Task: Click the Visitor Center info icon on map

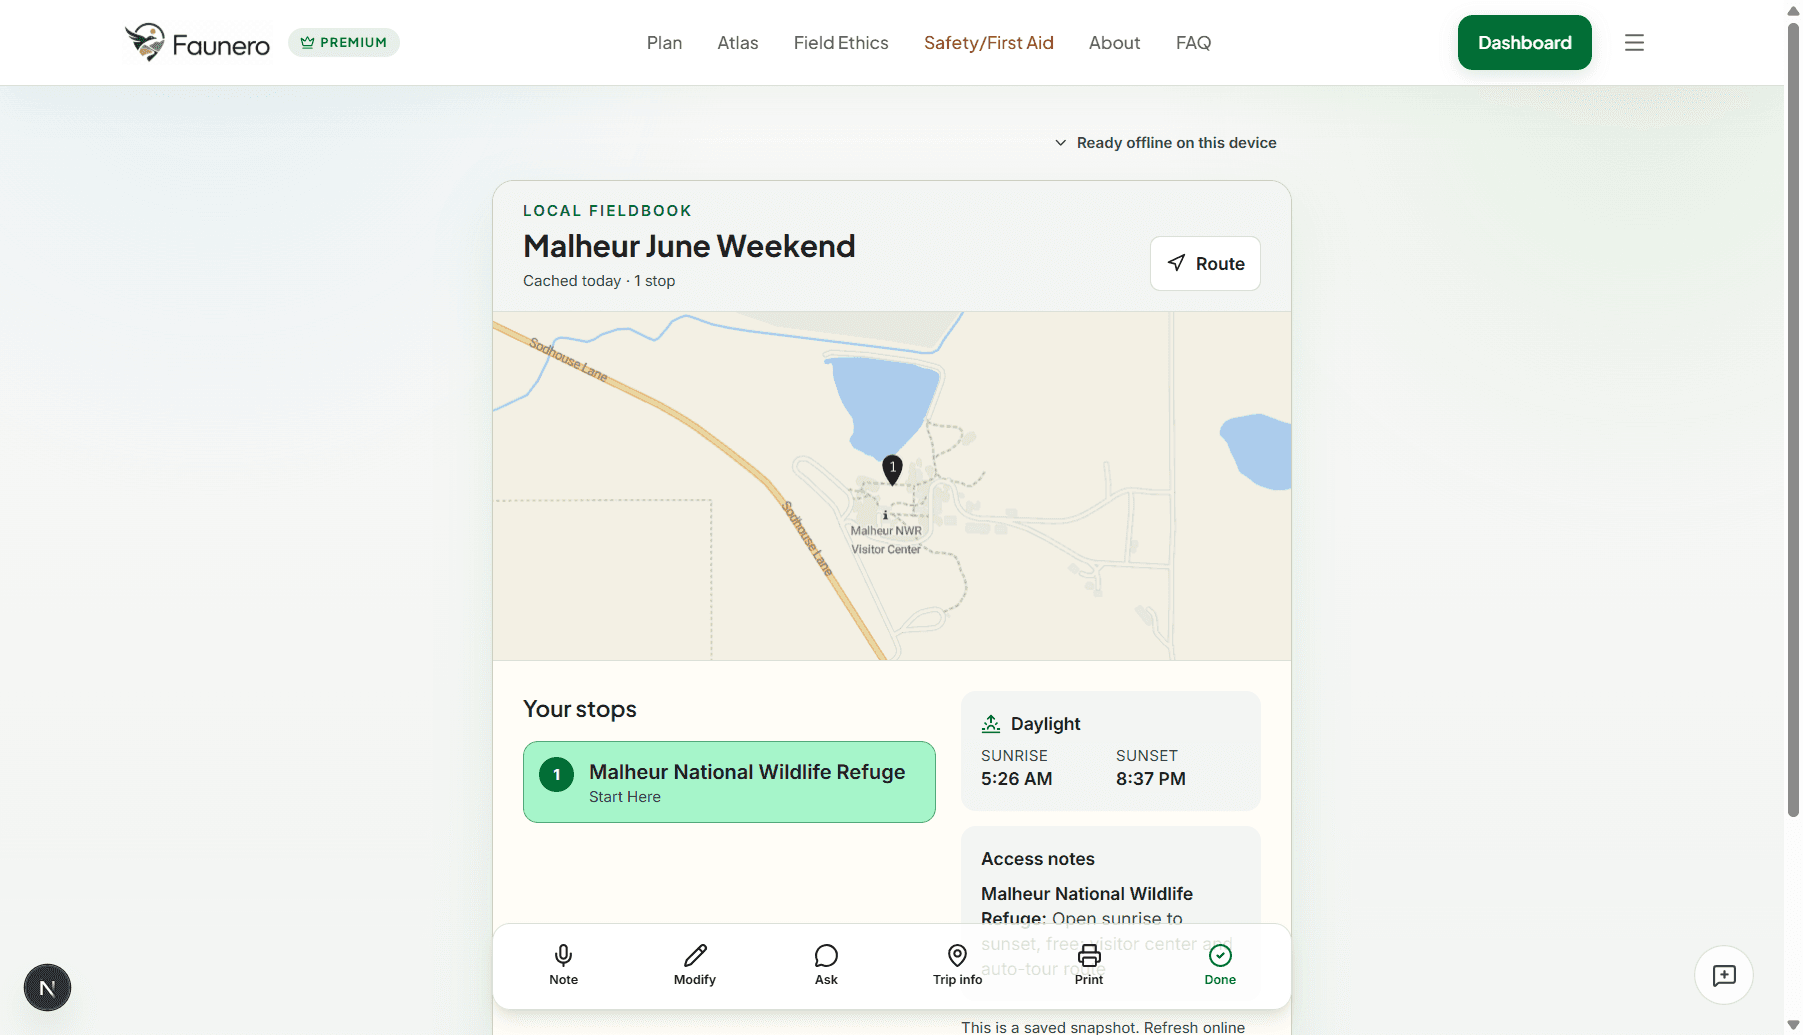Action: coord(884,516)
